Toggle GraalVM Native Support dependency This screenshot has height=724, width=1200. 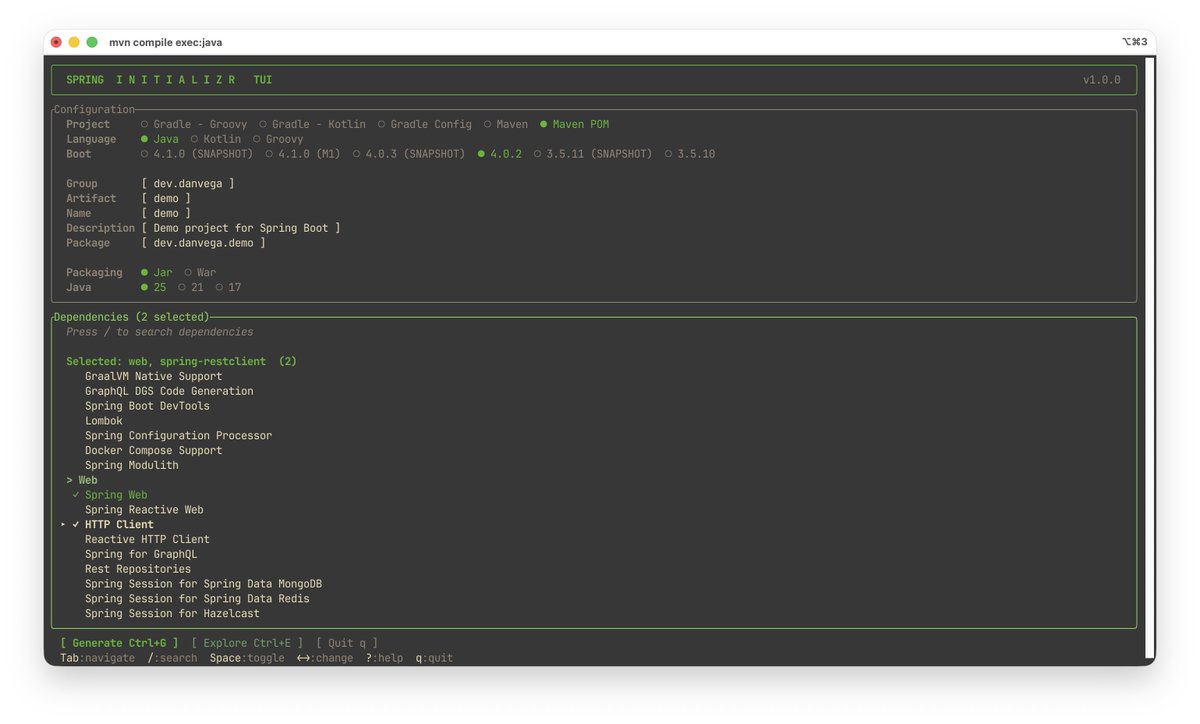coord(154,376)
